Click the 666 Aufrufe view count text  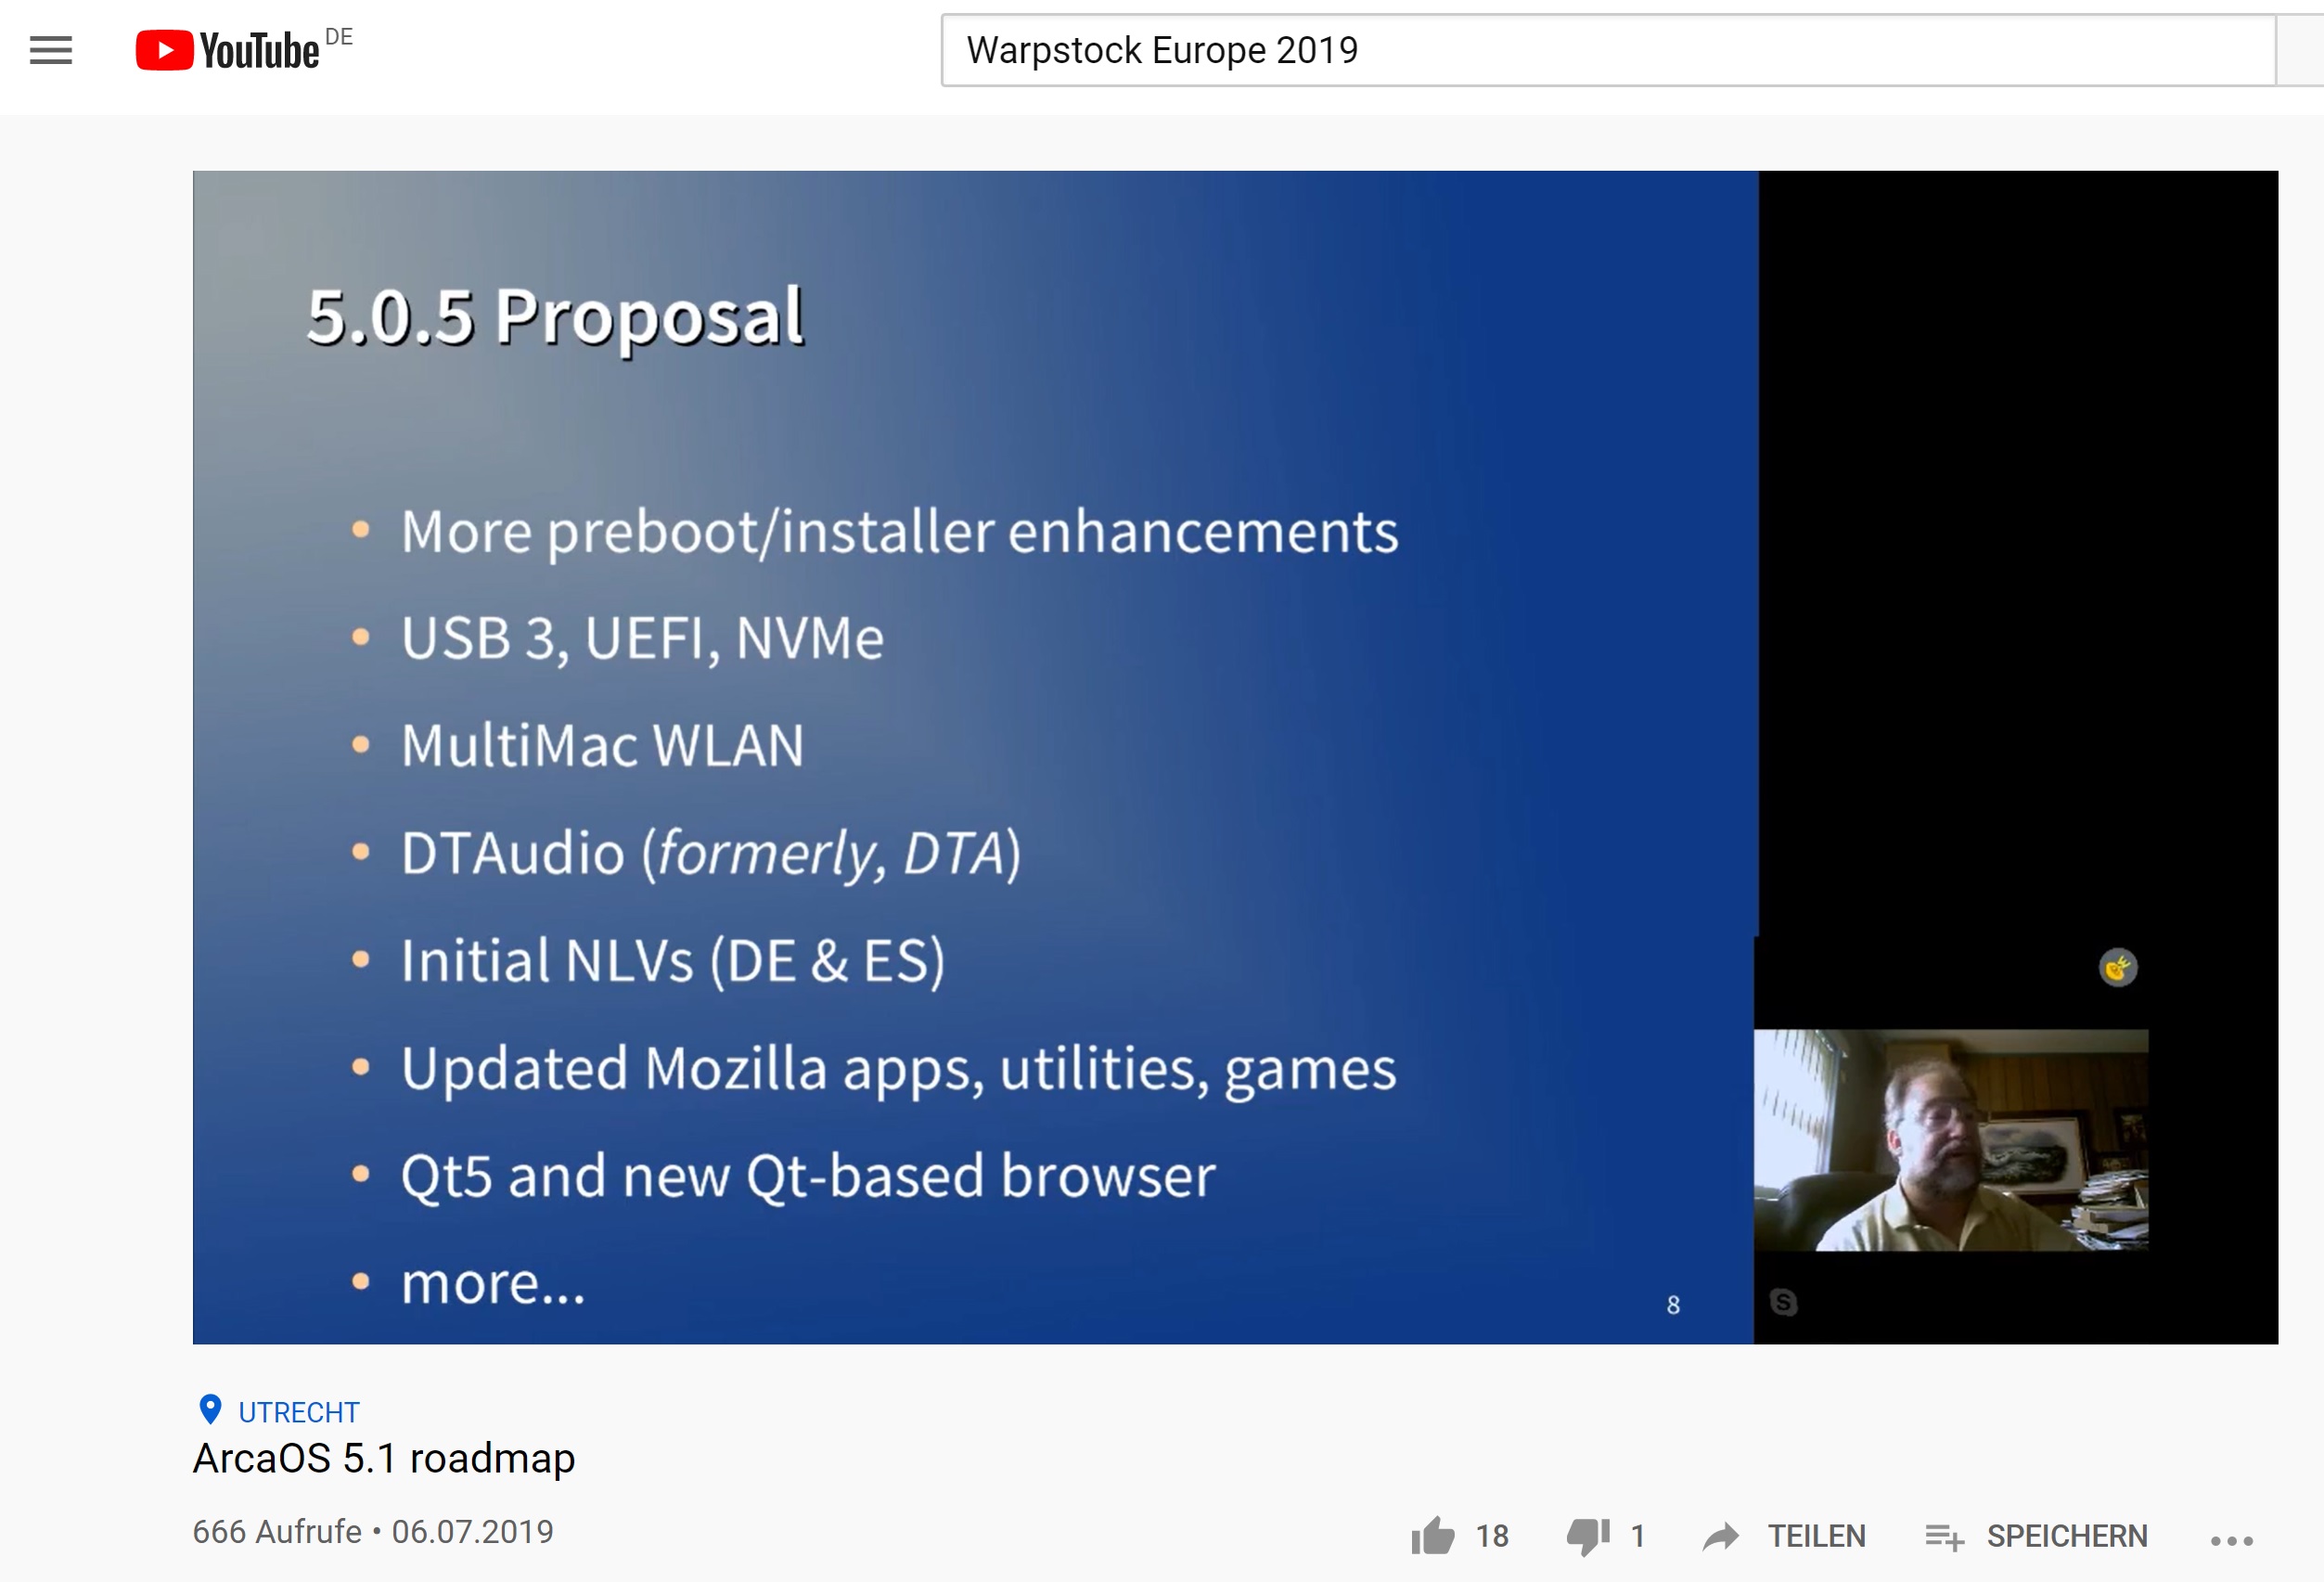[x=277, y=1531]
